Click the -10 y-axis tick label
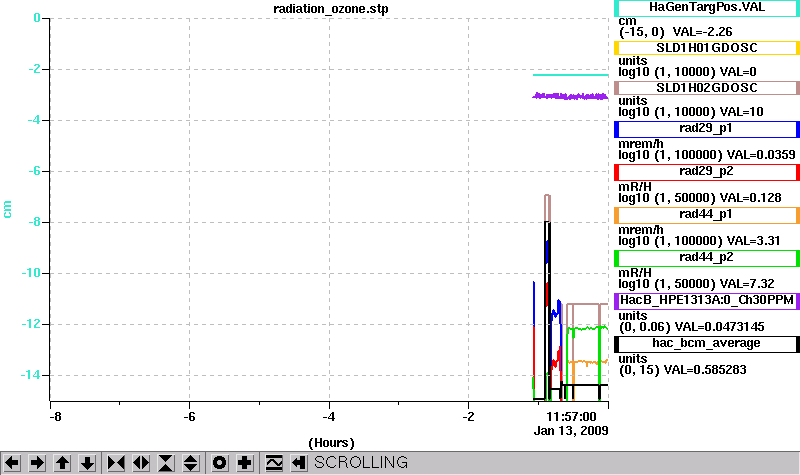Screen dimensions: 800x475 click(x=30, y=273)
